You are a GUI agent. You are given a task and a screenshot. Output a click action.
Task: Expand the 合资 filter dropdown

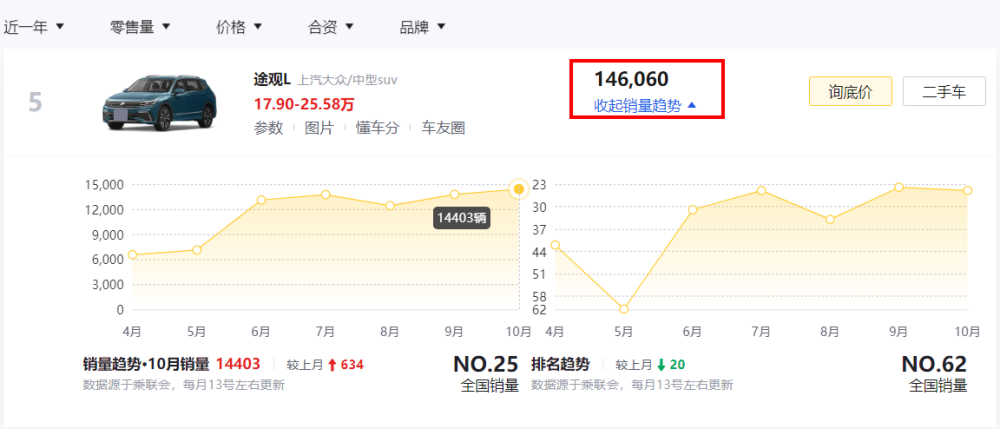pyautogui.click(x=330, y=27)
